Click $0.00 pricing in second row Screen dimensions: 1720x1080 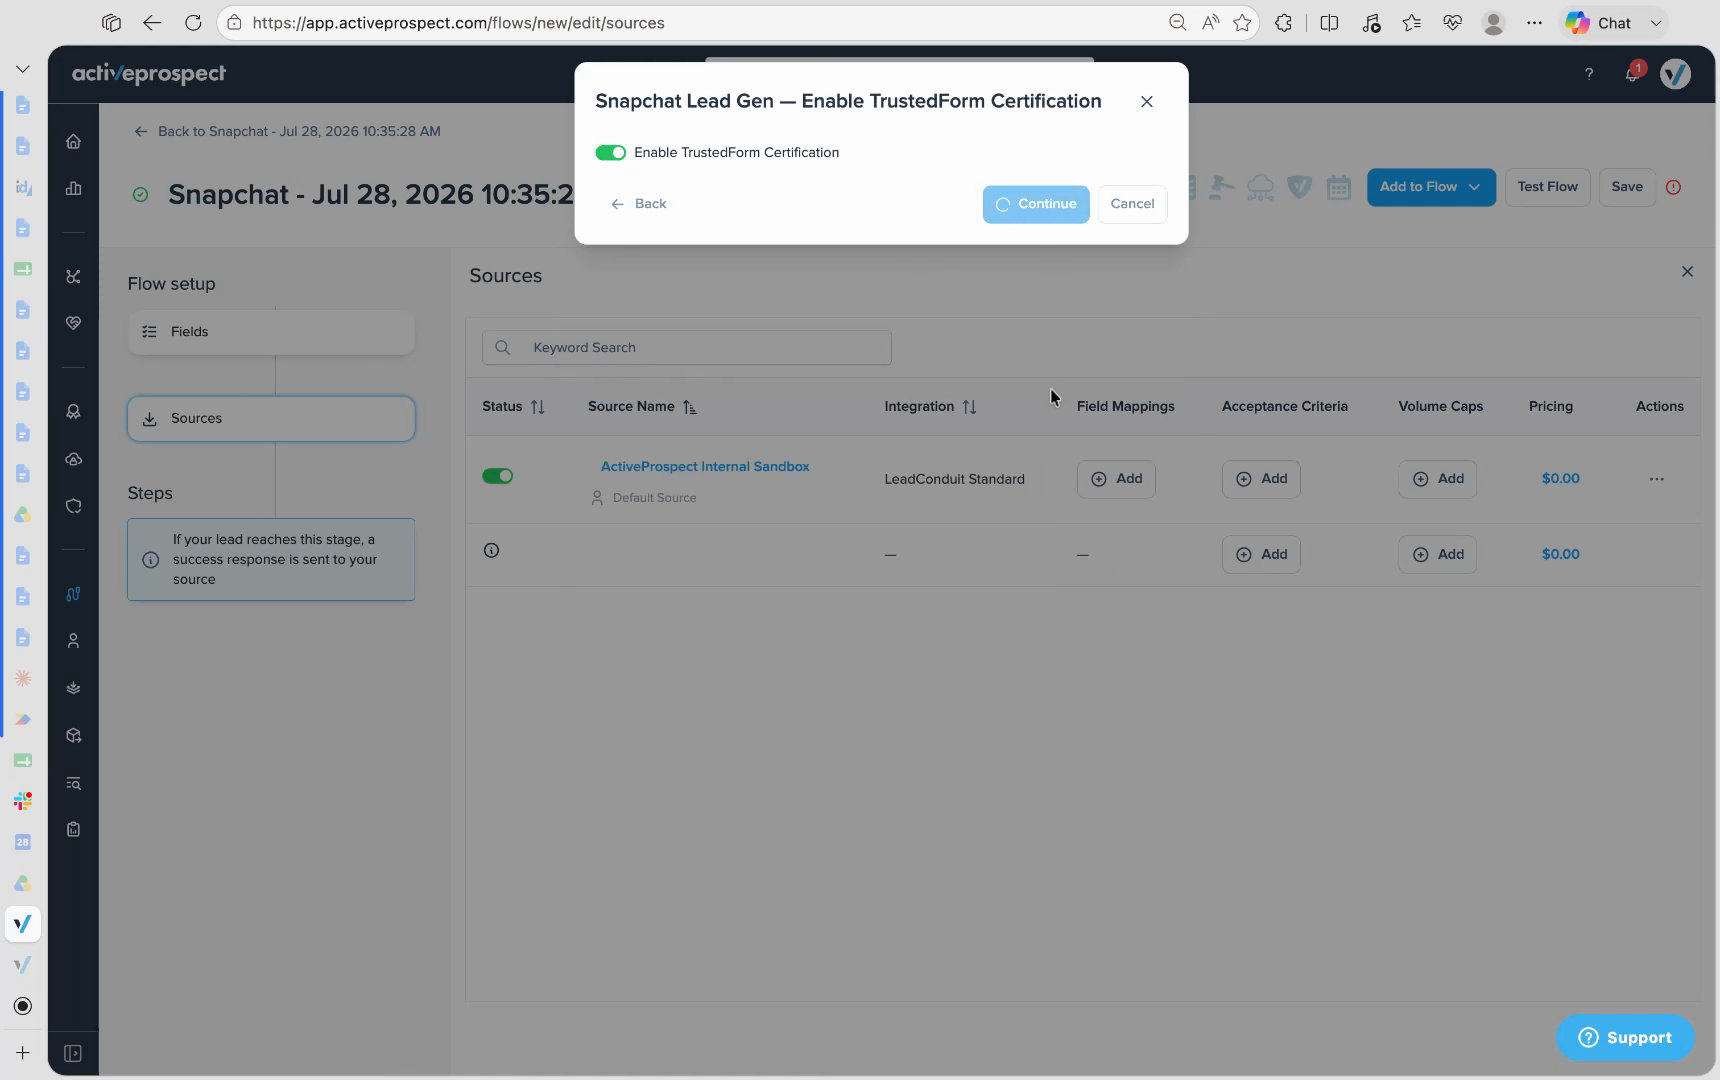point(1560,554)
